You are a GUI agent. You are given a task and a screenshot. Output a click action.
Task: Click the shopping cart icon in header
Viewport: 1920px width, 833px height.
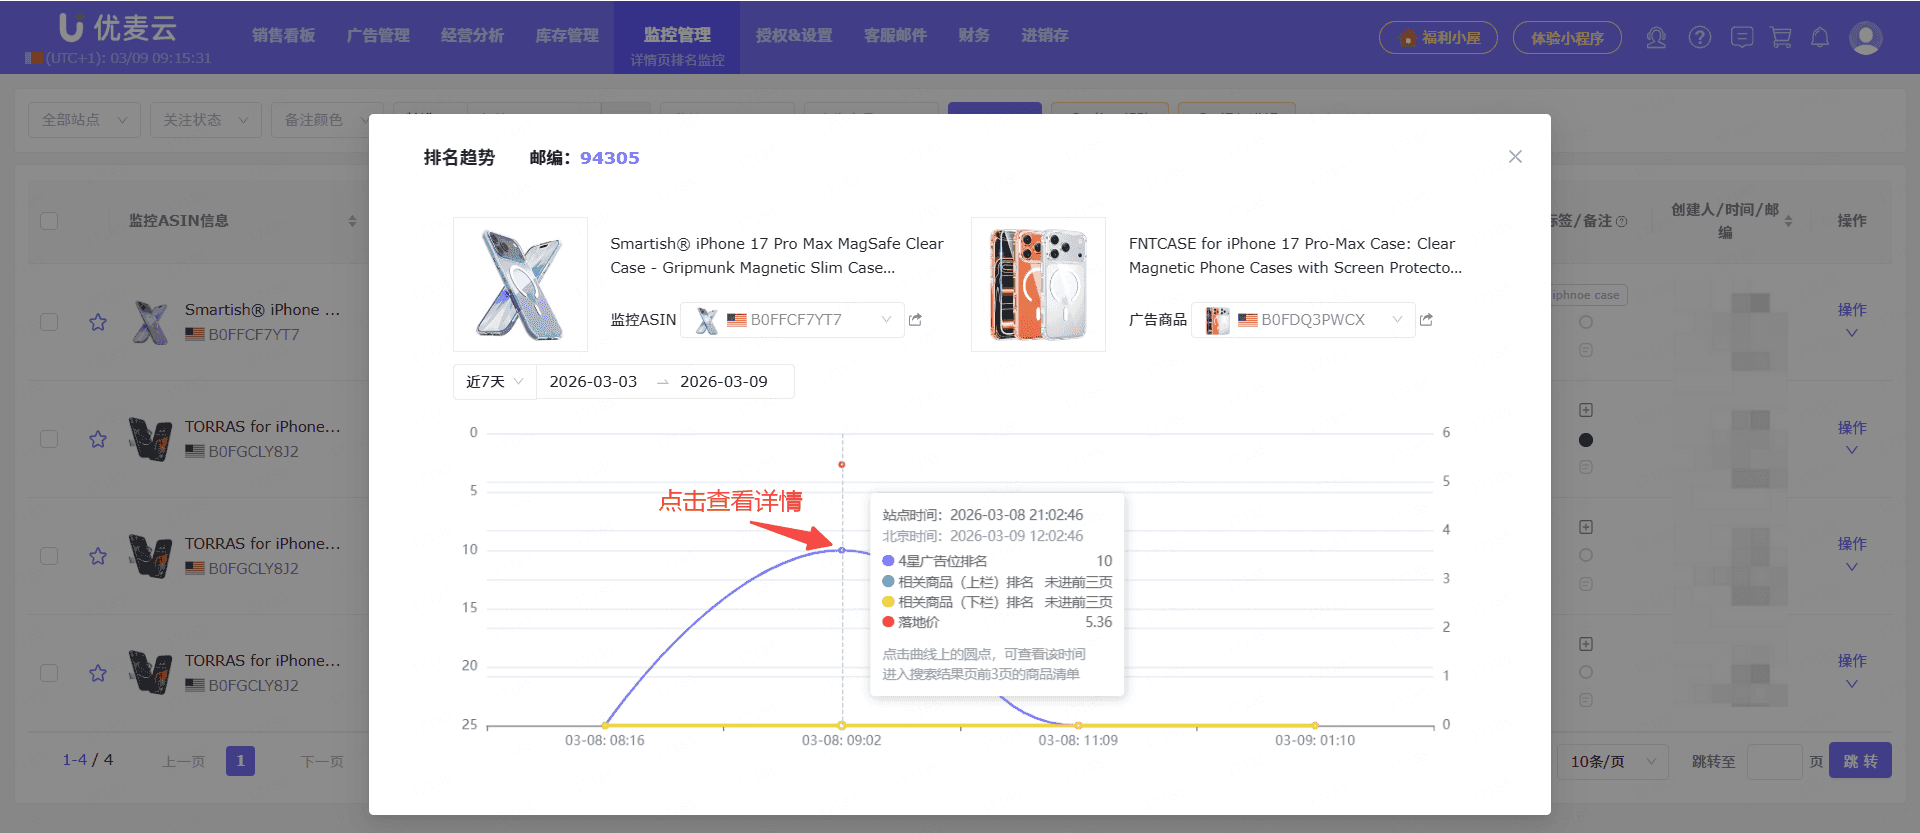[1781, 38]
